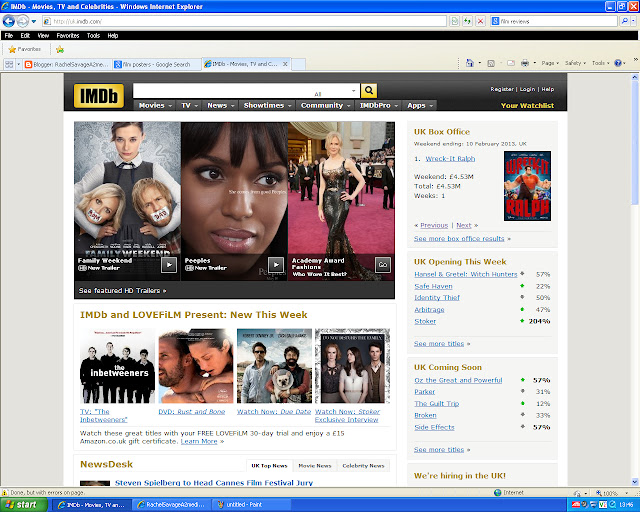The image size is (640, 512).
Task: Click the blue Help question icon
Action: 618,63
